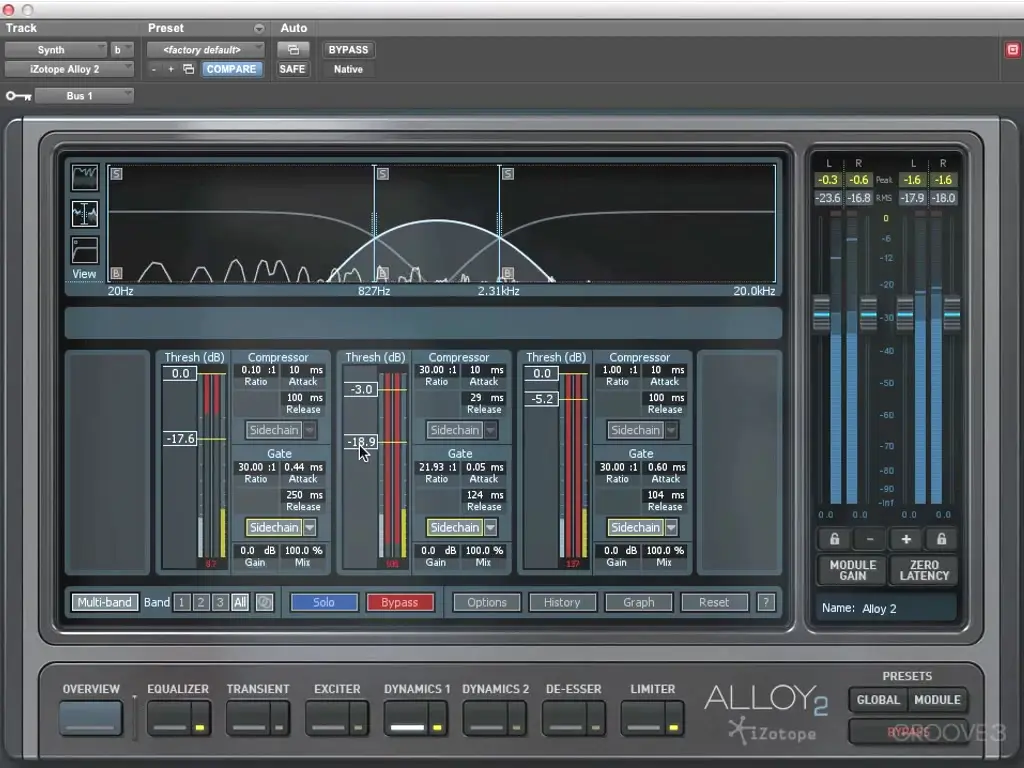Expand band 2 gate Sidechain dropdown arrow
1024x768 pixels.
point(490,527)
